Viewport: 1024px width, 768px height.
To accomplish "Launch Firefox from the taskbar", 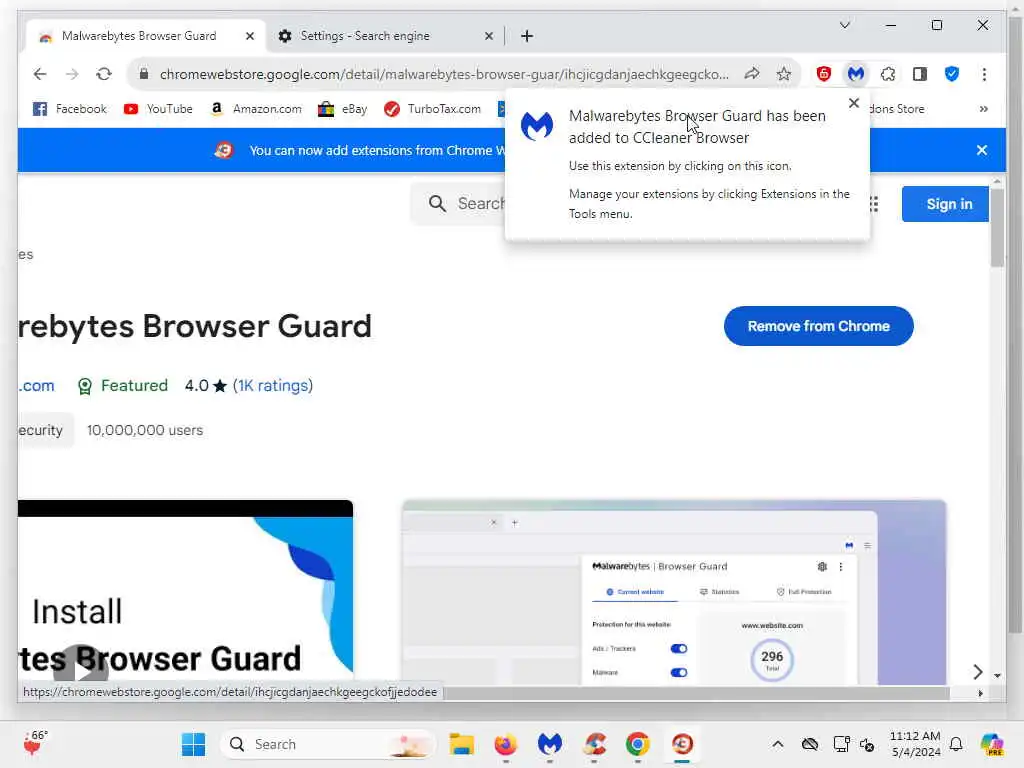I will click(505, 744).
